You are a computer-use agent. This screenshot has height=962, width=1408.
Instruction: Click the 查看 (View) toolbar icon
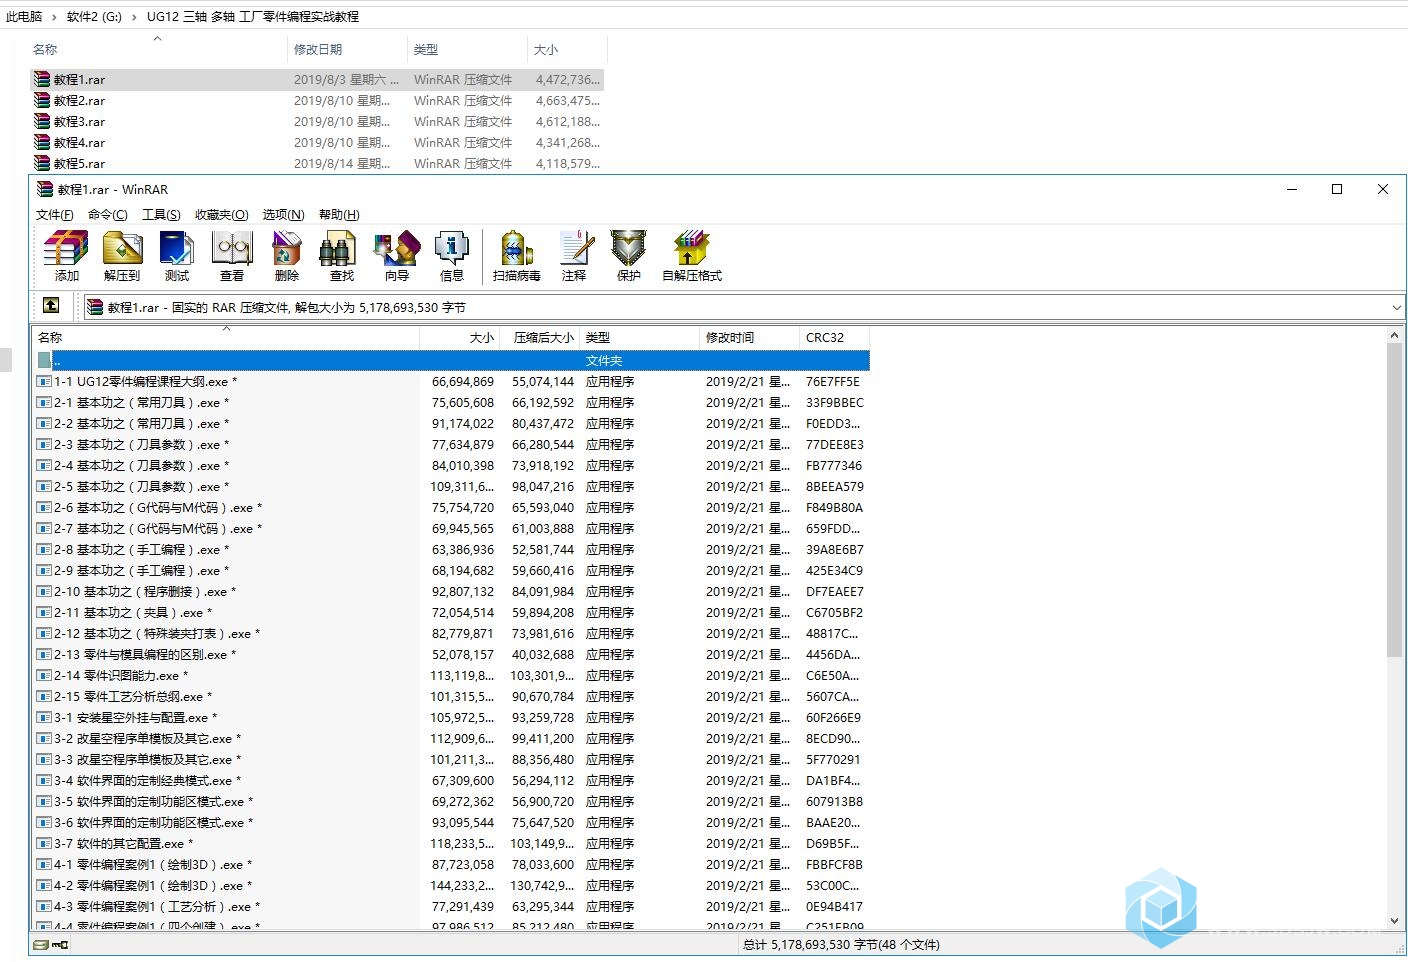(x=232, y=256)
